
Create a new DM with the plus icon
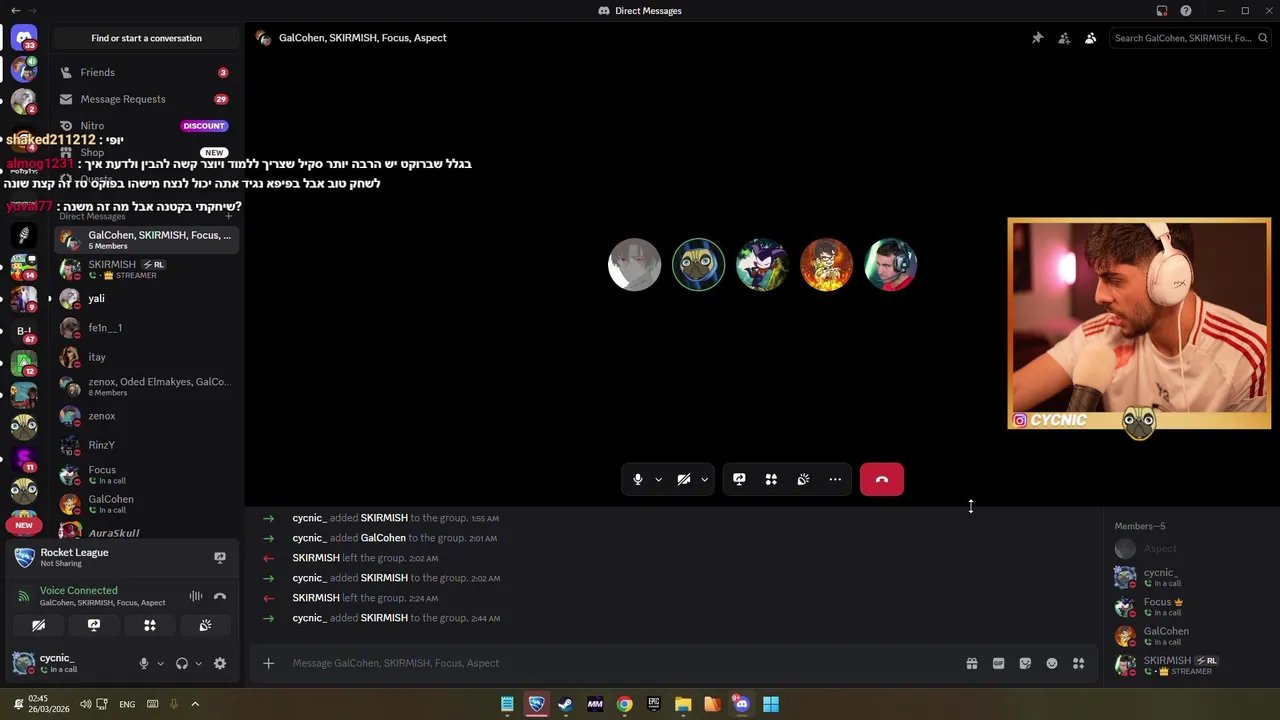pyautogui.click(x=228, y=216)
